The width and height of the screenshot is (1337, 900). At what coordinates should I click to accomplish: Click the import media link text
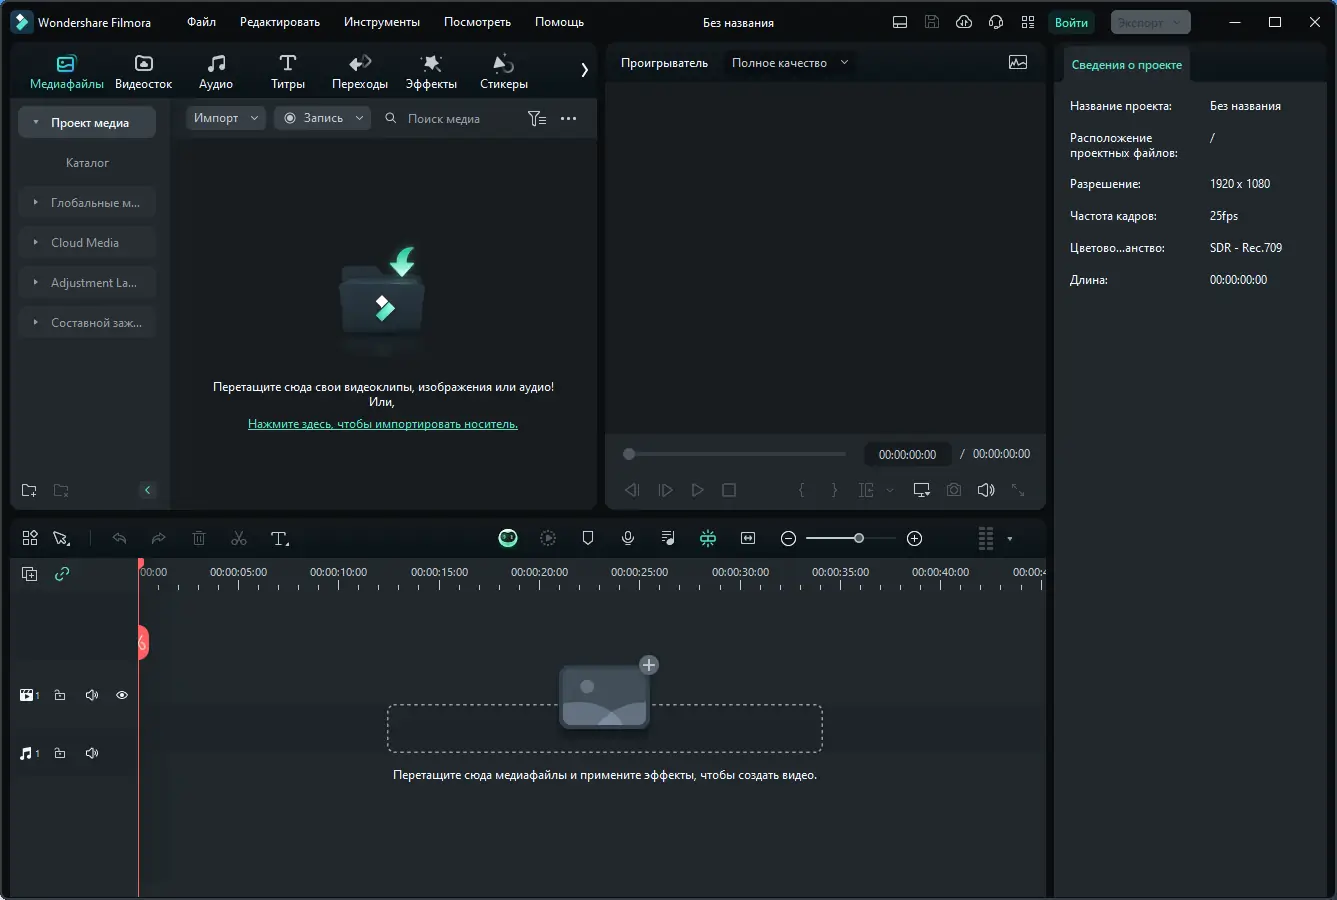[x=383, y=424]
